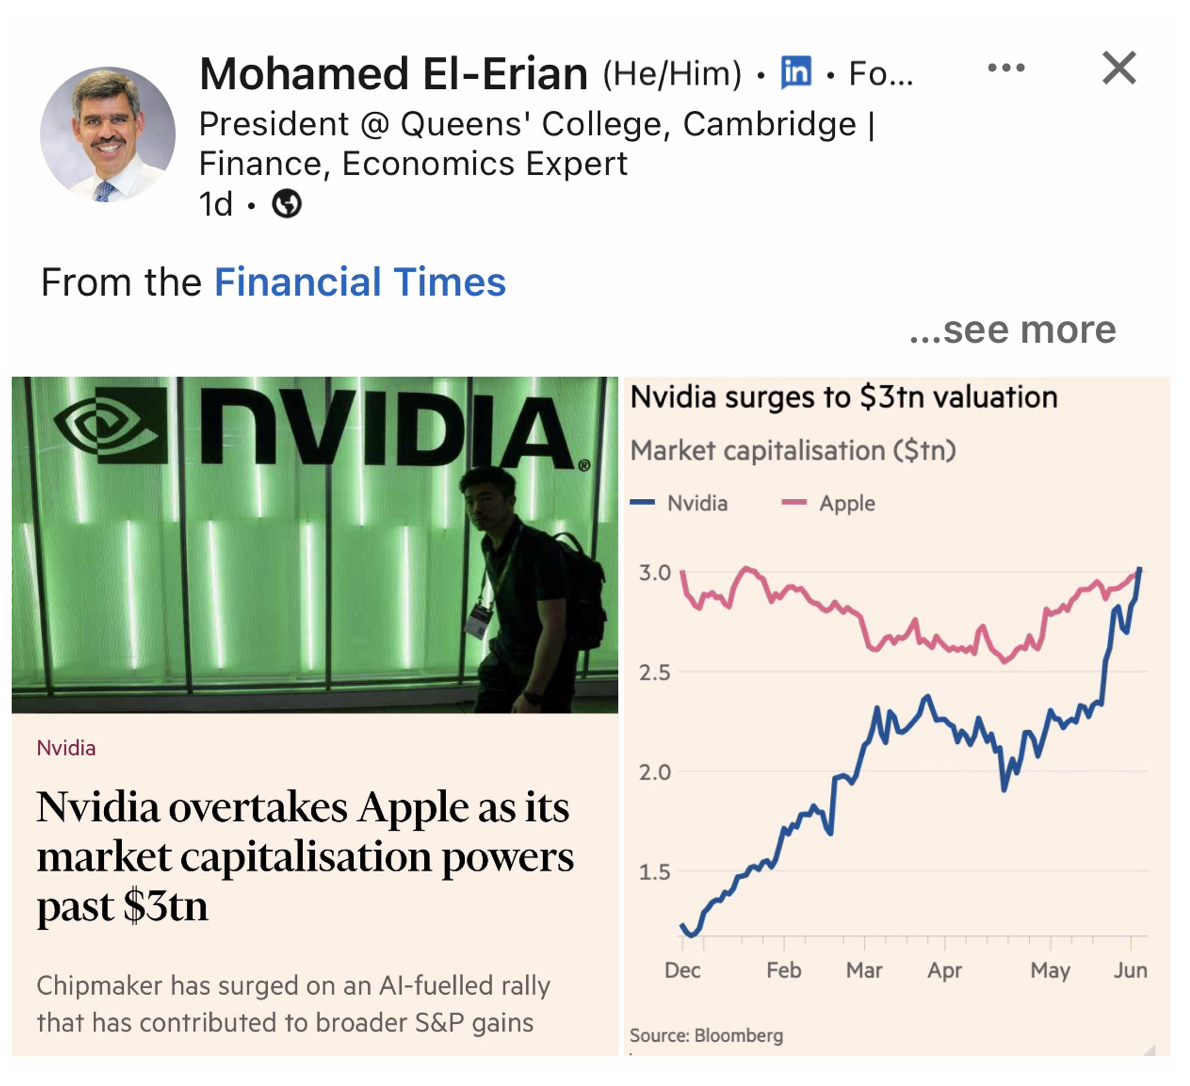This screenshot has height=1086, width=1190.
Task: Open Mohamed El-Erian's name link
Action: 393,73
